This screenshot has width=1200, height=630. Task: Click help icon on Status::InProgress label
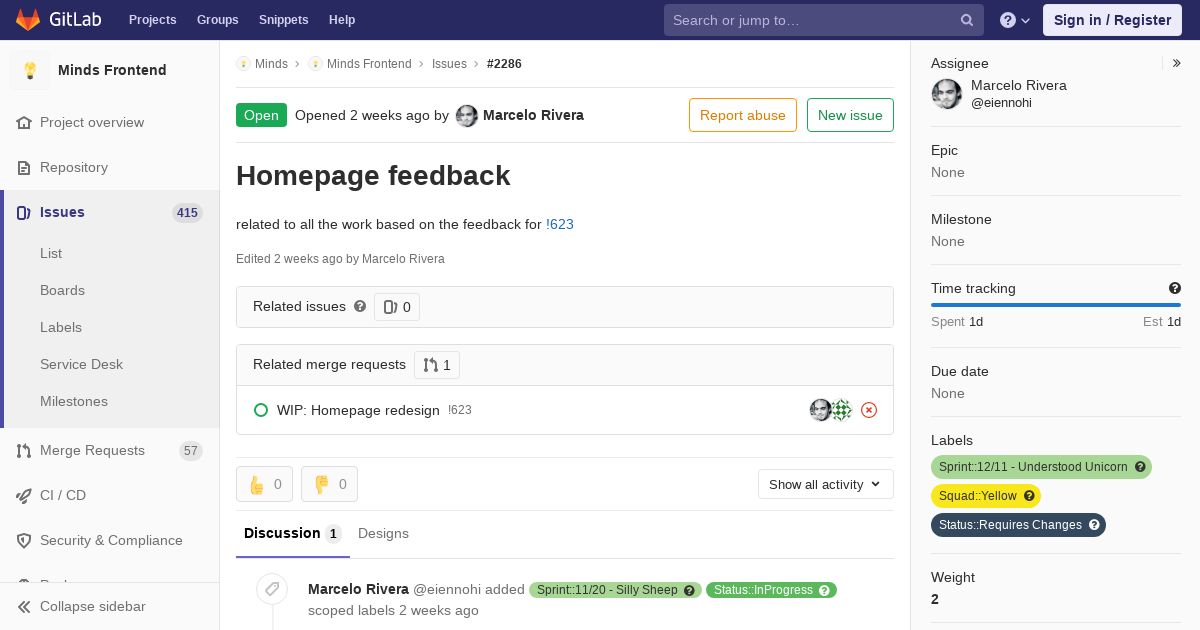tap(825, 590)
